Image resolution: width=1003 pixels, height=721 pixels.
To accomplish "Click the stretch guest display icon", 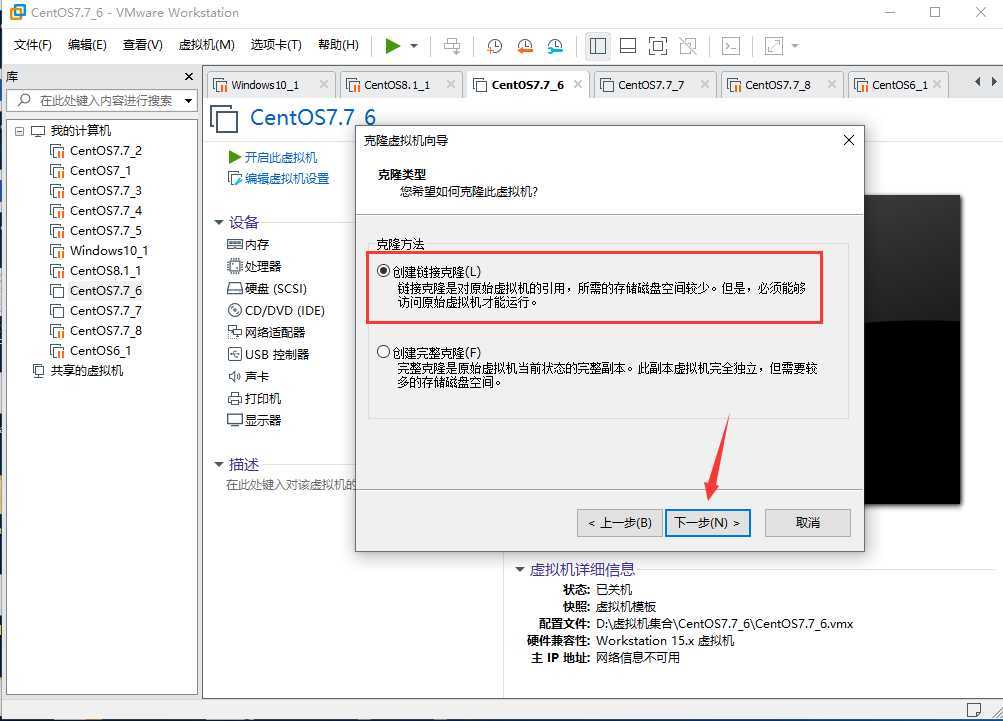I will point(773,45).
